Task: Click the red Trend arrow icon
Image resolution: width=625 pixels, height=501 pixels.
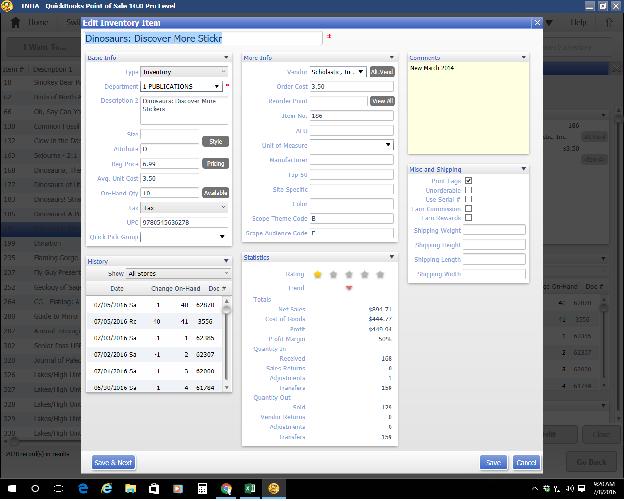Action: 348,288
